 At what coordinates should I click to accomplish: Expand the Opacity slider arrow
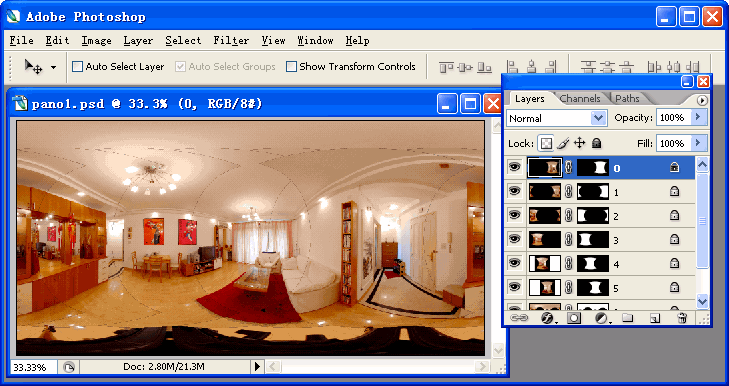[x=698, y=118]
